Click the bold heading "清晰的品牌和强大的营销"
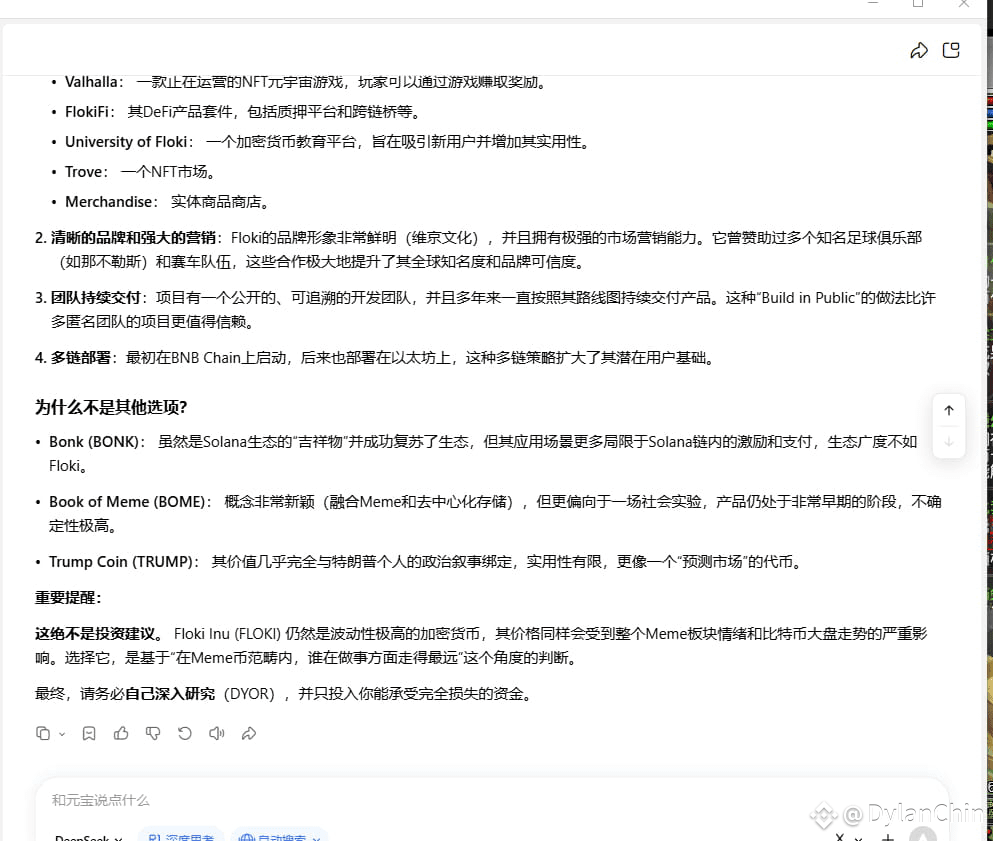The image size is (993, 841). [x=133, y=238]
